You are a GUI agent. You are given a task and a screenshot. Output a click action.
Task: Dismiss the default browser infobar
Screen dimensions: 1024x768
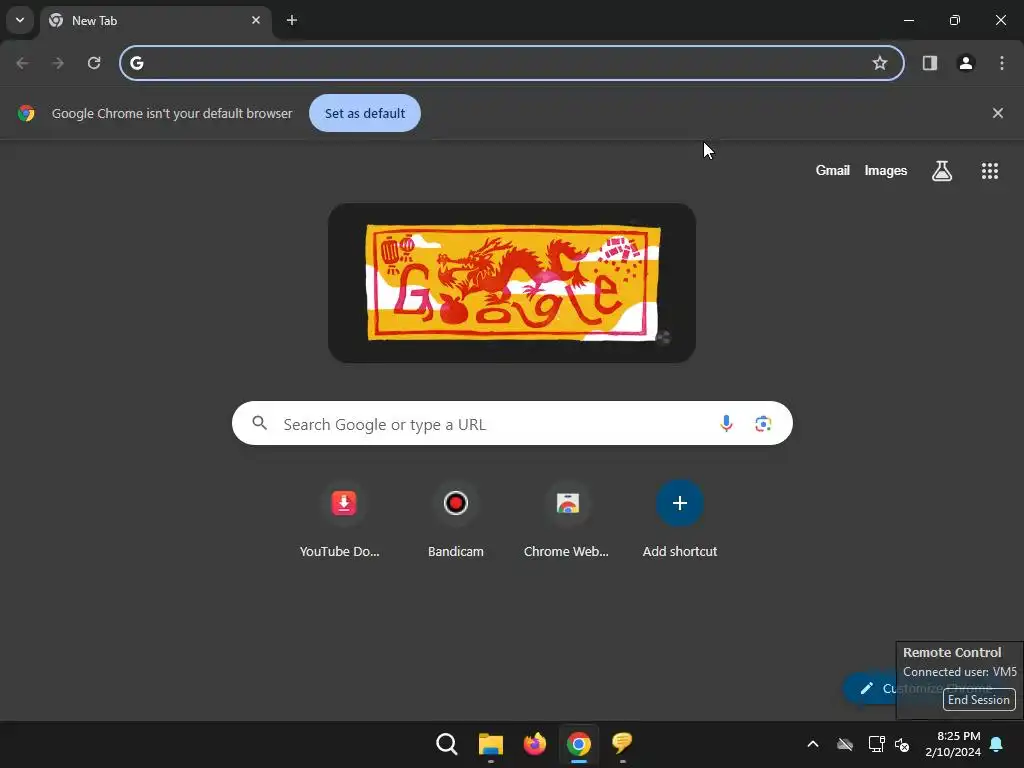(x=998, y=113)
